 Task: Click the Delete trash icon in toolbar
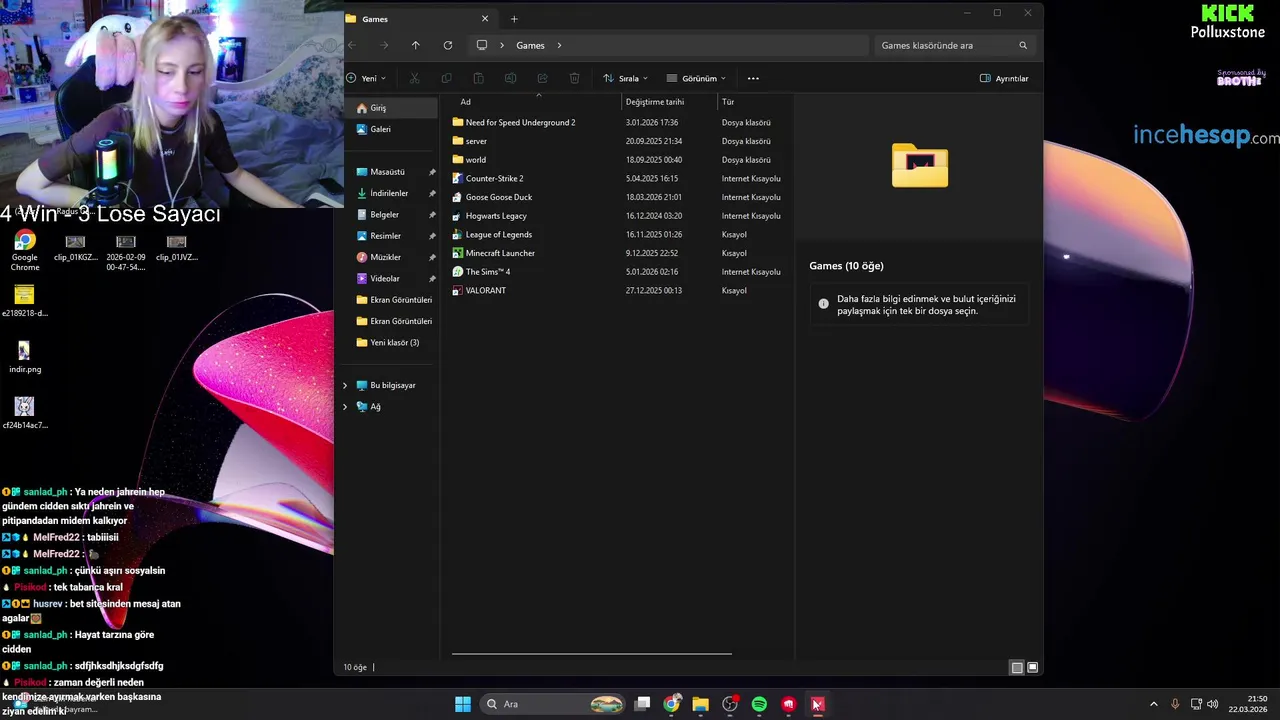[x=575, y=78]
